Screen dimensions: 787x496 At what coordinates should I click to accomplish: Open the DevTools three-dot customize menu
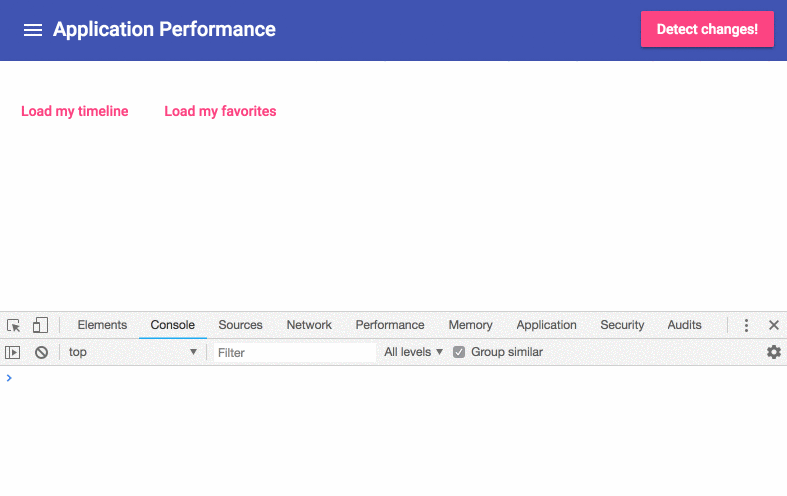(746, 325)
